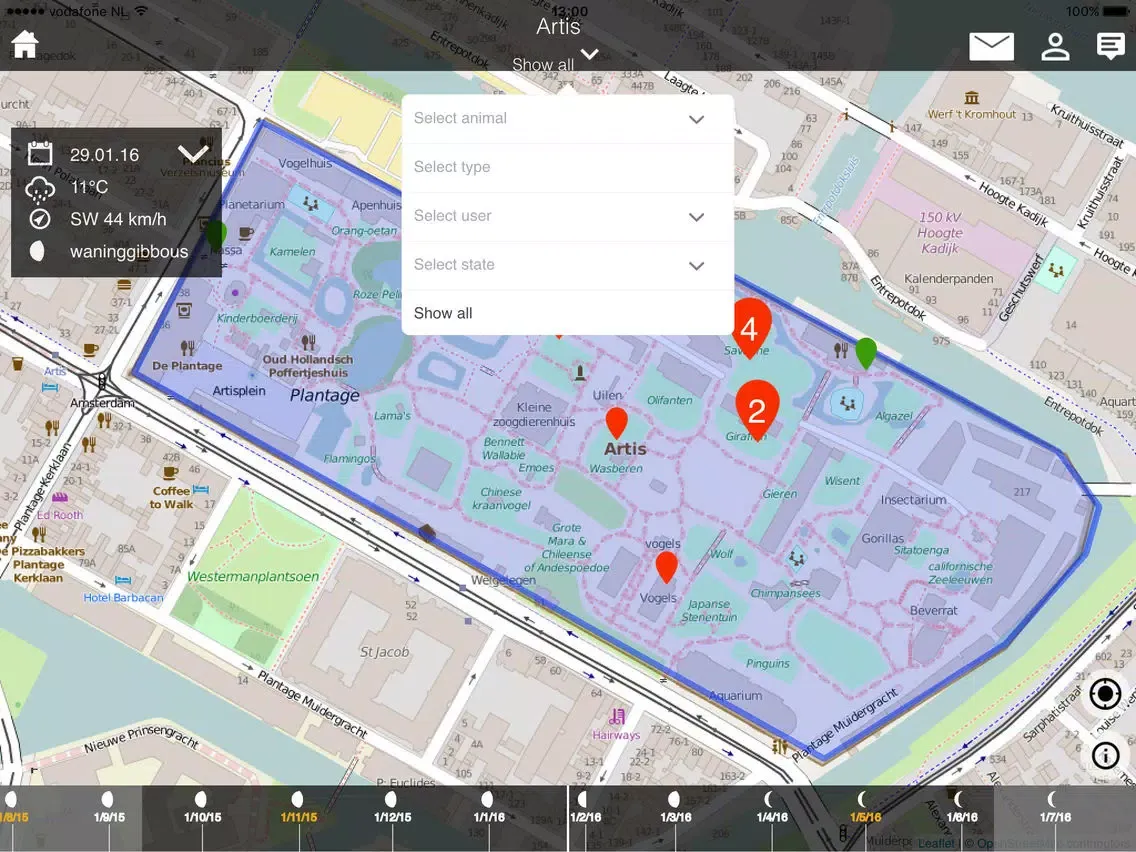Screen dimensions: 1136x852
Task: Open the Select user dropdown
Action: (x=567, y=217)
